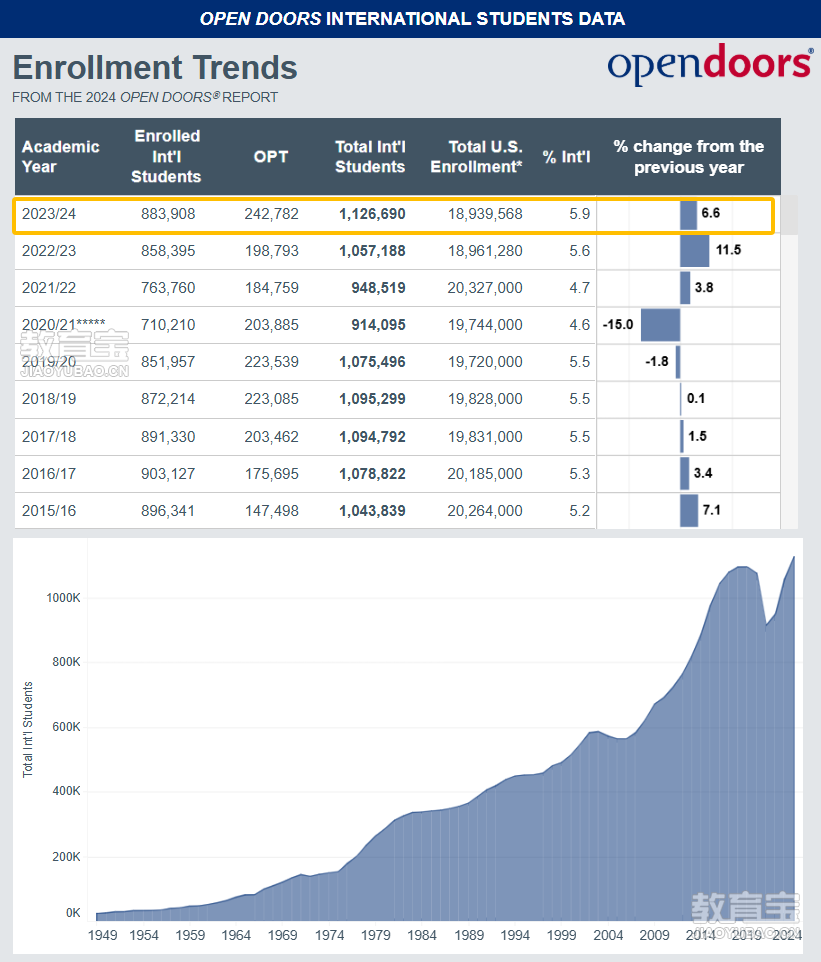Screen dimensions: 821x962
Task: Select the 1999 x-axis label
Action: [561, 935]
